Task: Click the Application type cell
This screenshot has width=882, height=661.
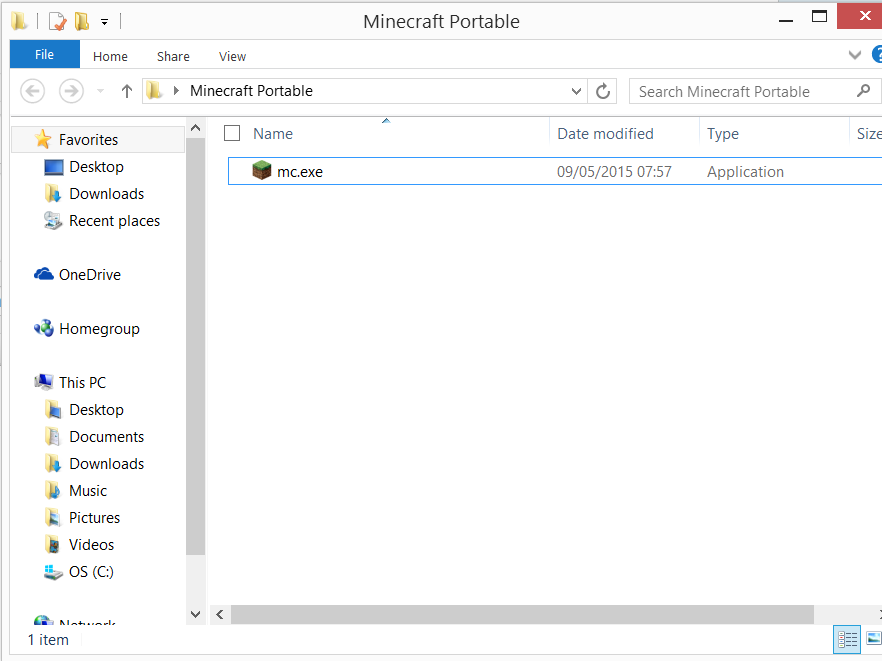Action: 745,172
